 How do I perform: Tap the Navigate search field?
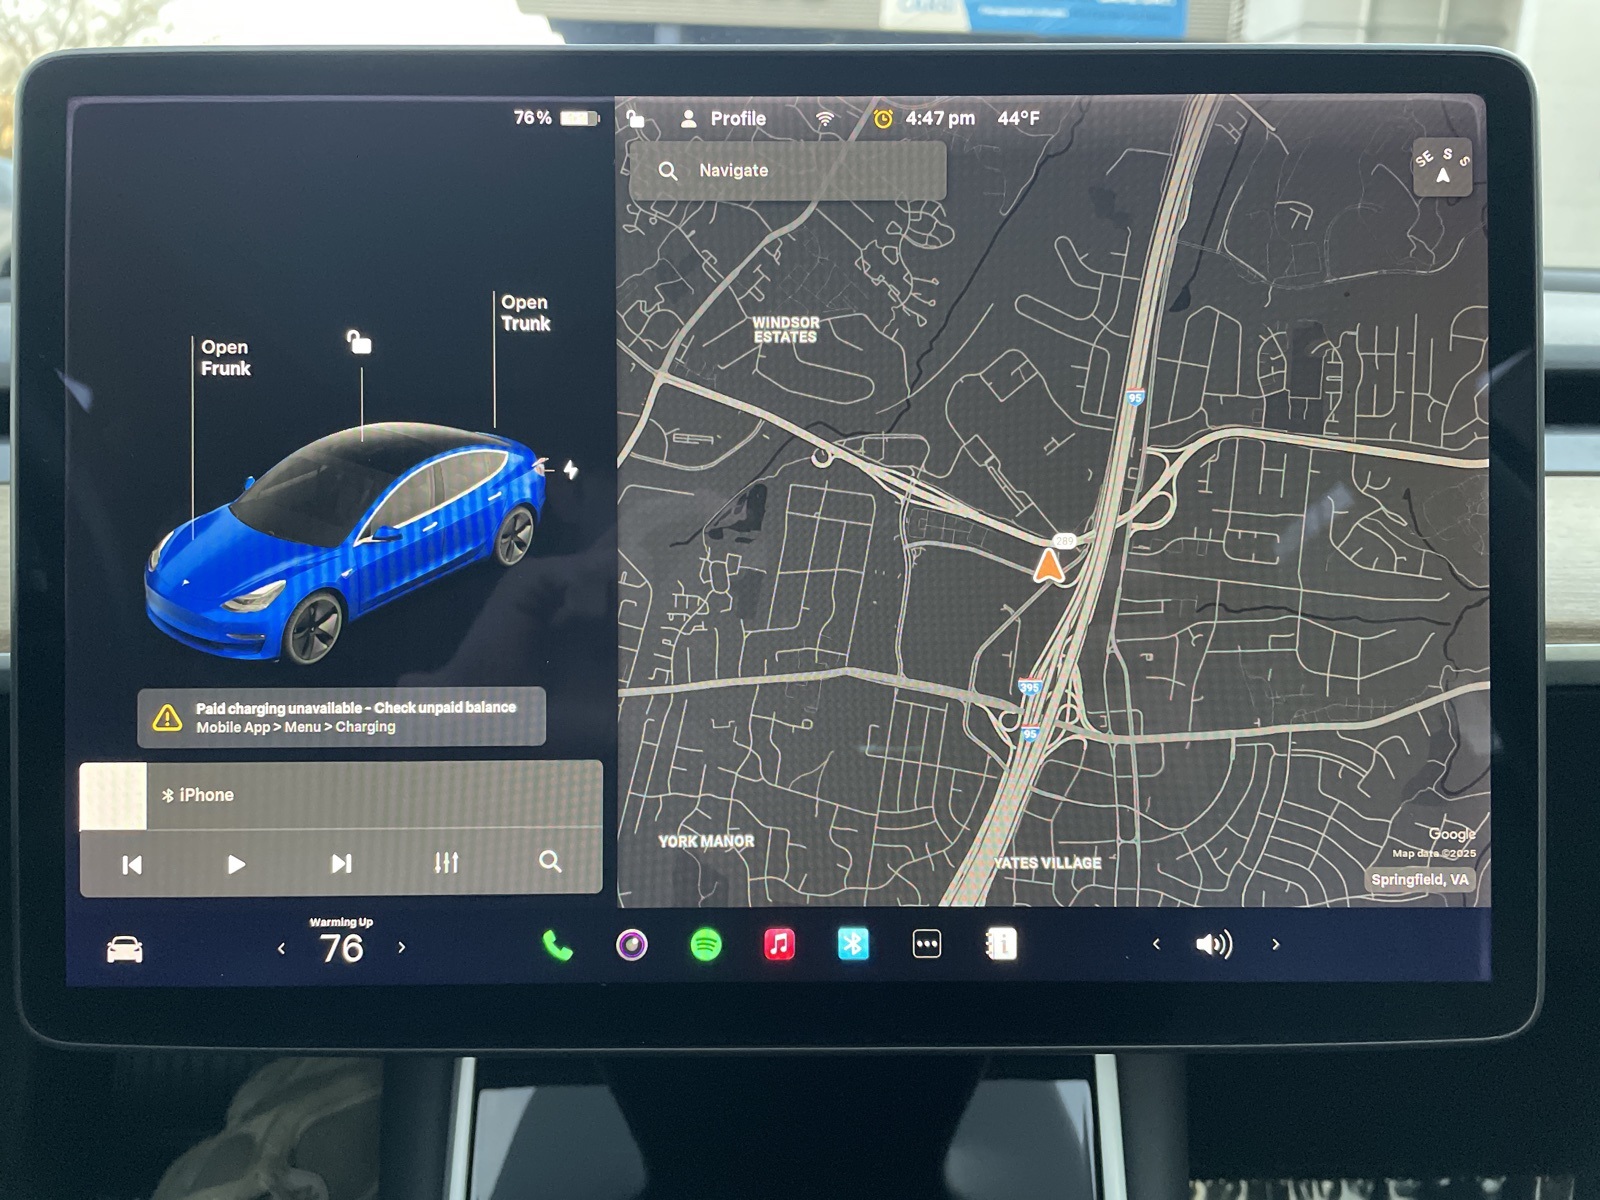788,171
